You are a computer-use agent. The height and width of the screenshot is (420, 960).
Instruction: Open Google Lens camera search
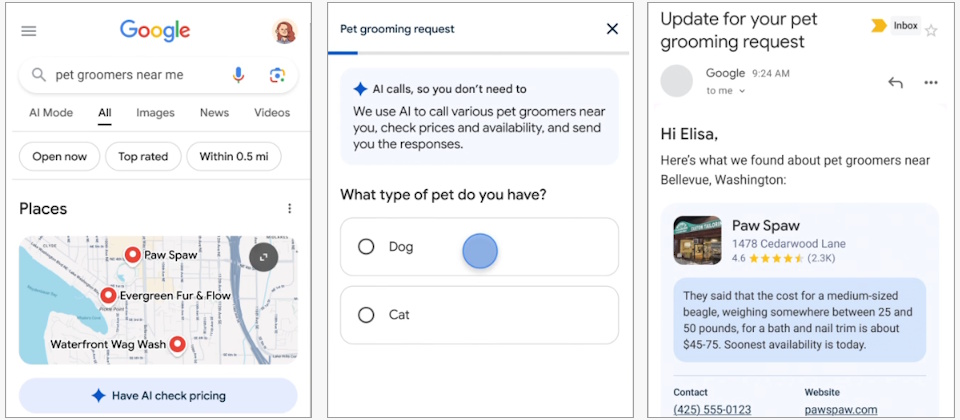(x=277, y=75)
